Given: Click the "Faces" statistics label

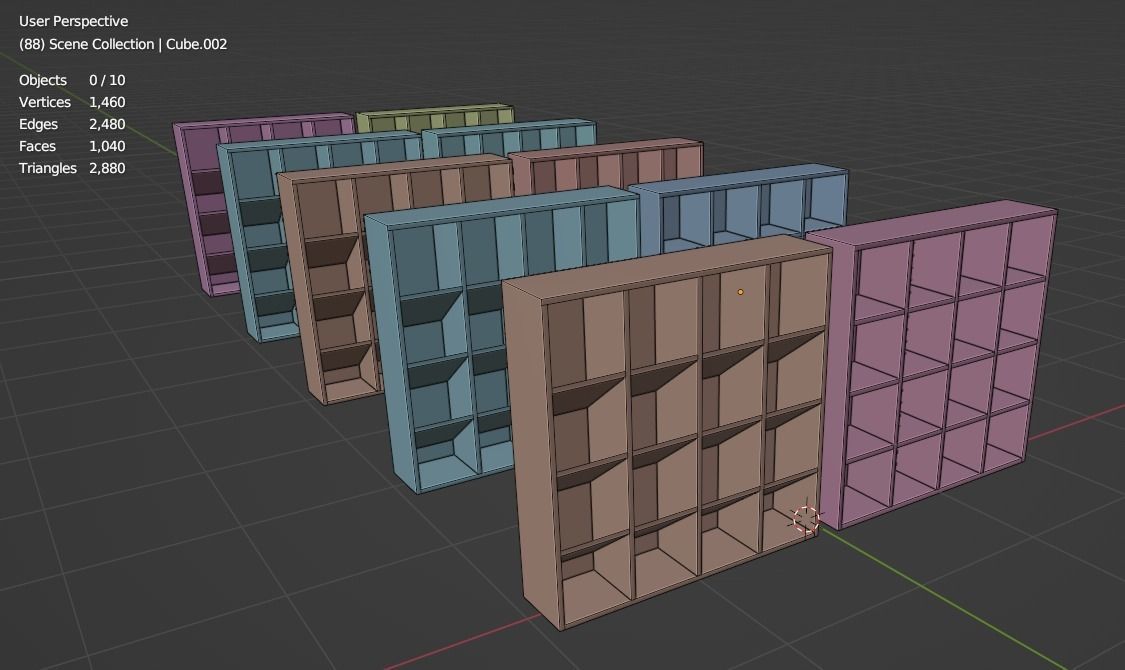Looking at the screenshot, I should click(37, 146).
